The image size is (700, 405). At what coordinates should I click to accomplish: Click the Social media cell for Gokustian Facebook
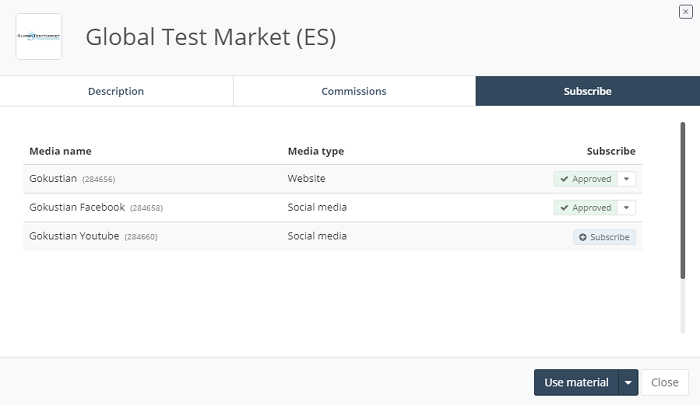pos(317,207)
